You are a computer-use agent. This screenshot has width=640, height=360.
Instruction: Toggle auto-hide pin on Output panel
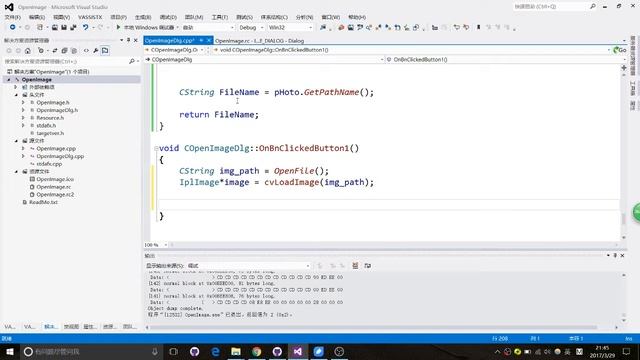[615, 256]
